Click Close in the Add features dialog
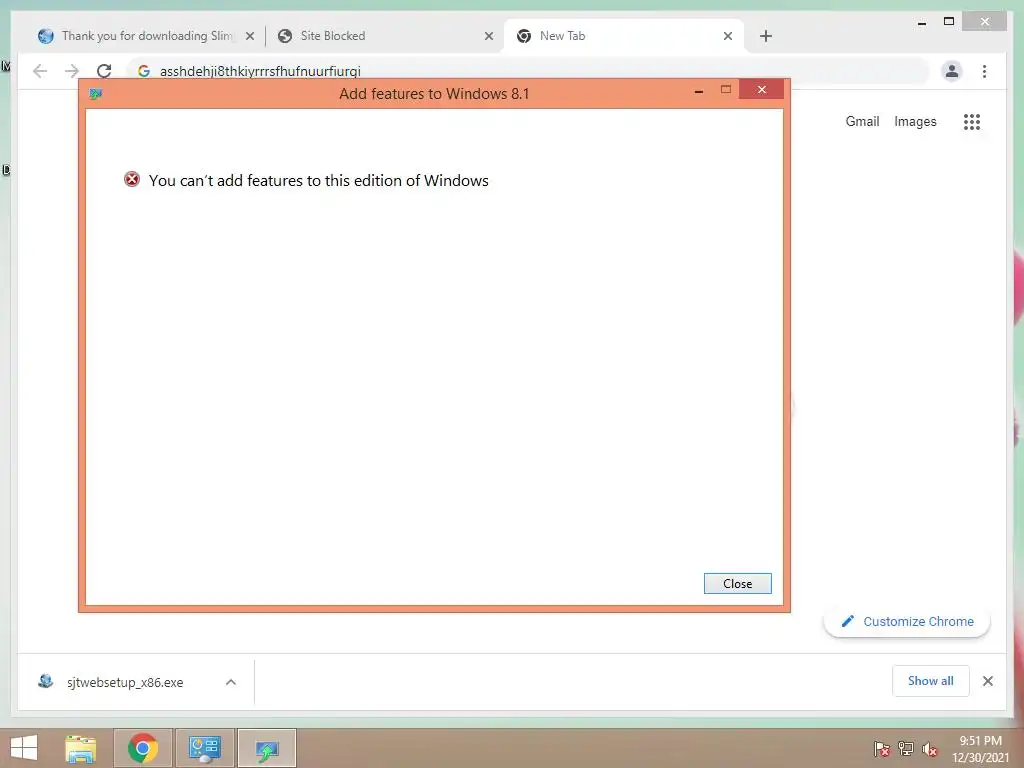1024x768 pixels. coord(737,583)
